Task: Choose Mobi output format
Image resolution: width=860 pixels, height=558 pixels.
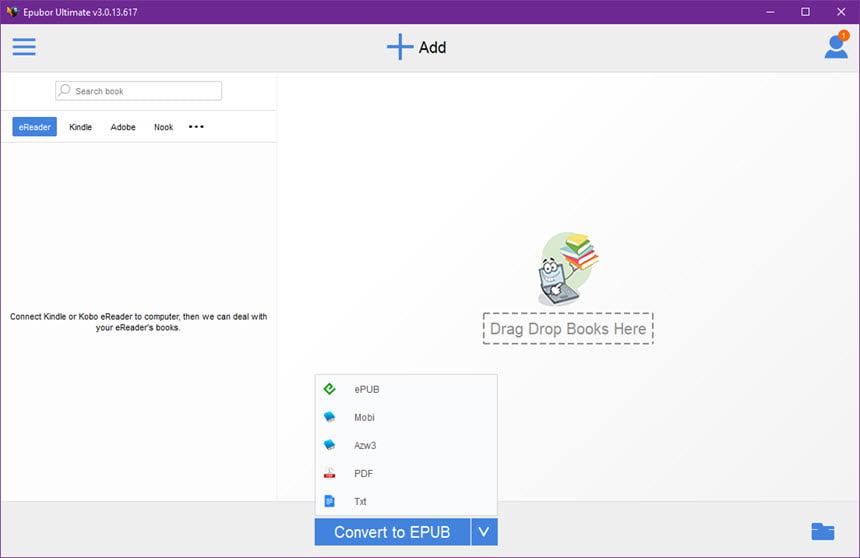Action: tap(406, 417)
